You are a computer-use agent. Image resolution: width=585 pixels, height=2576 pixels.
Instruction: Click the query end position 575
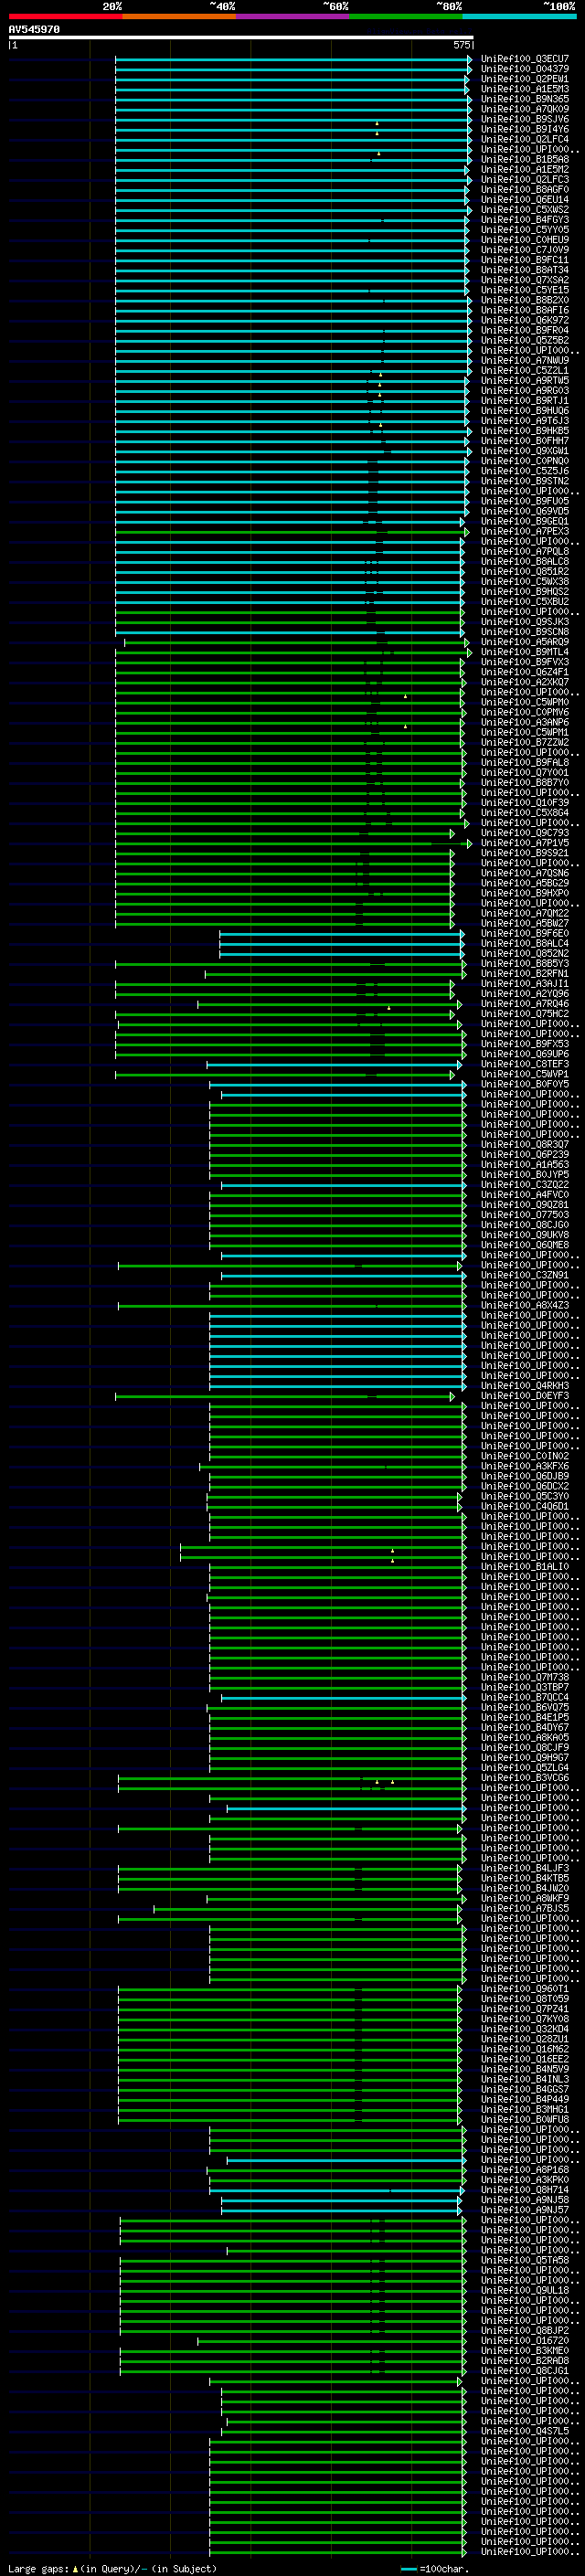(462, 45)
